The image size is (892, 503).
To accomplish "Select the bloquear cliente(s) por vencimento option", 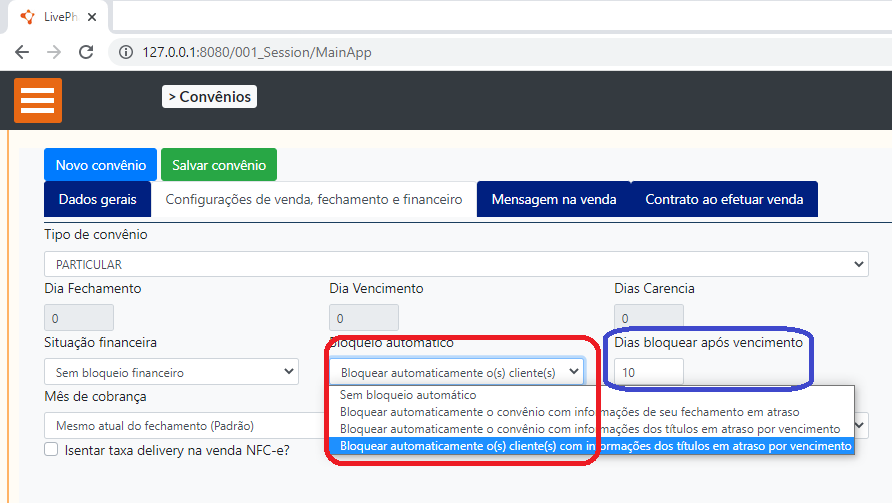I will coord(595,445).
